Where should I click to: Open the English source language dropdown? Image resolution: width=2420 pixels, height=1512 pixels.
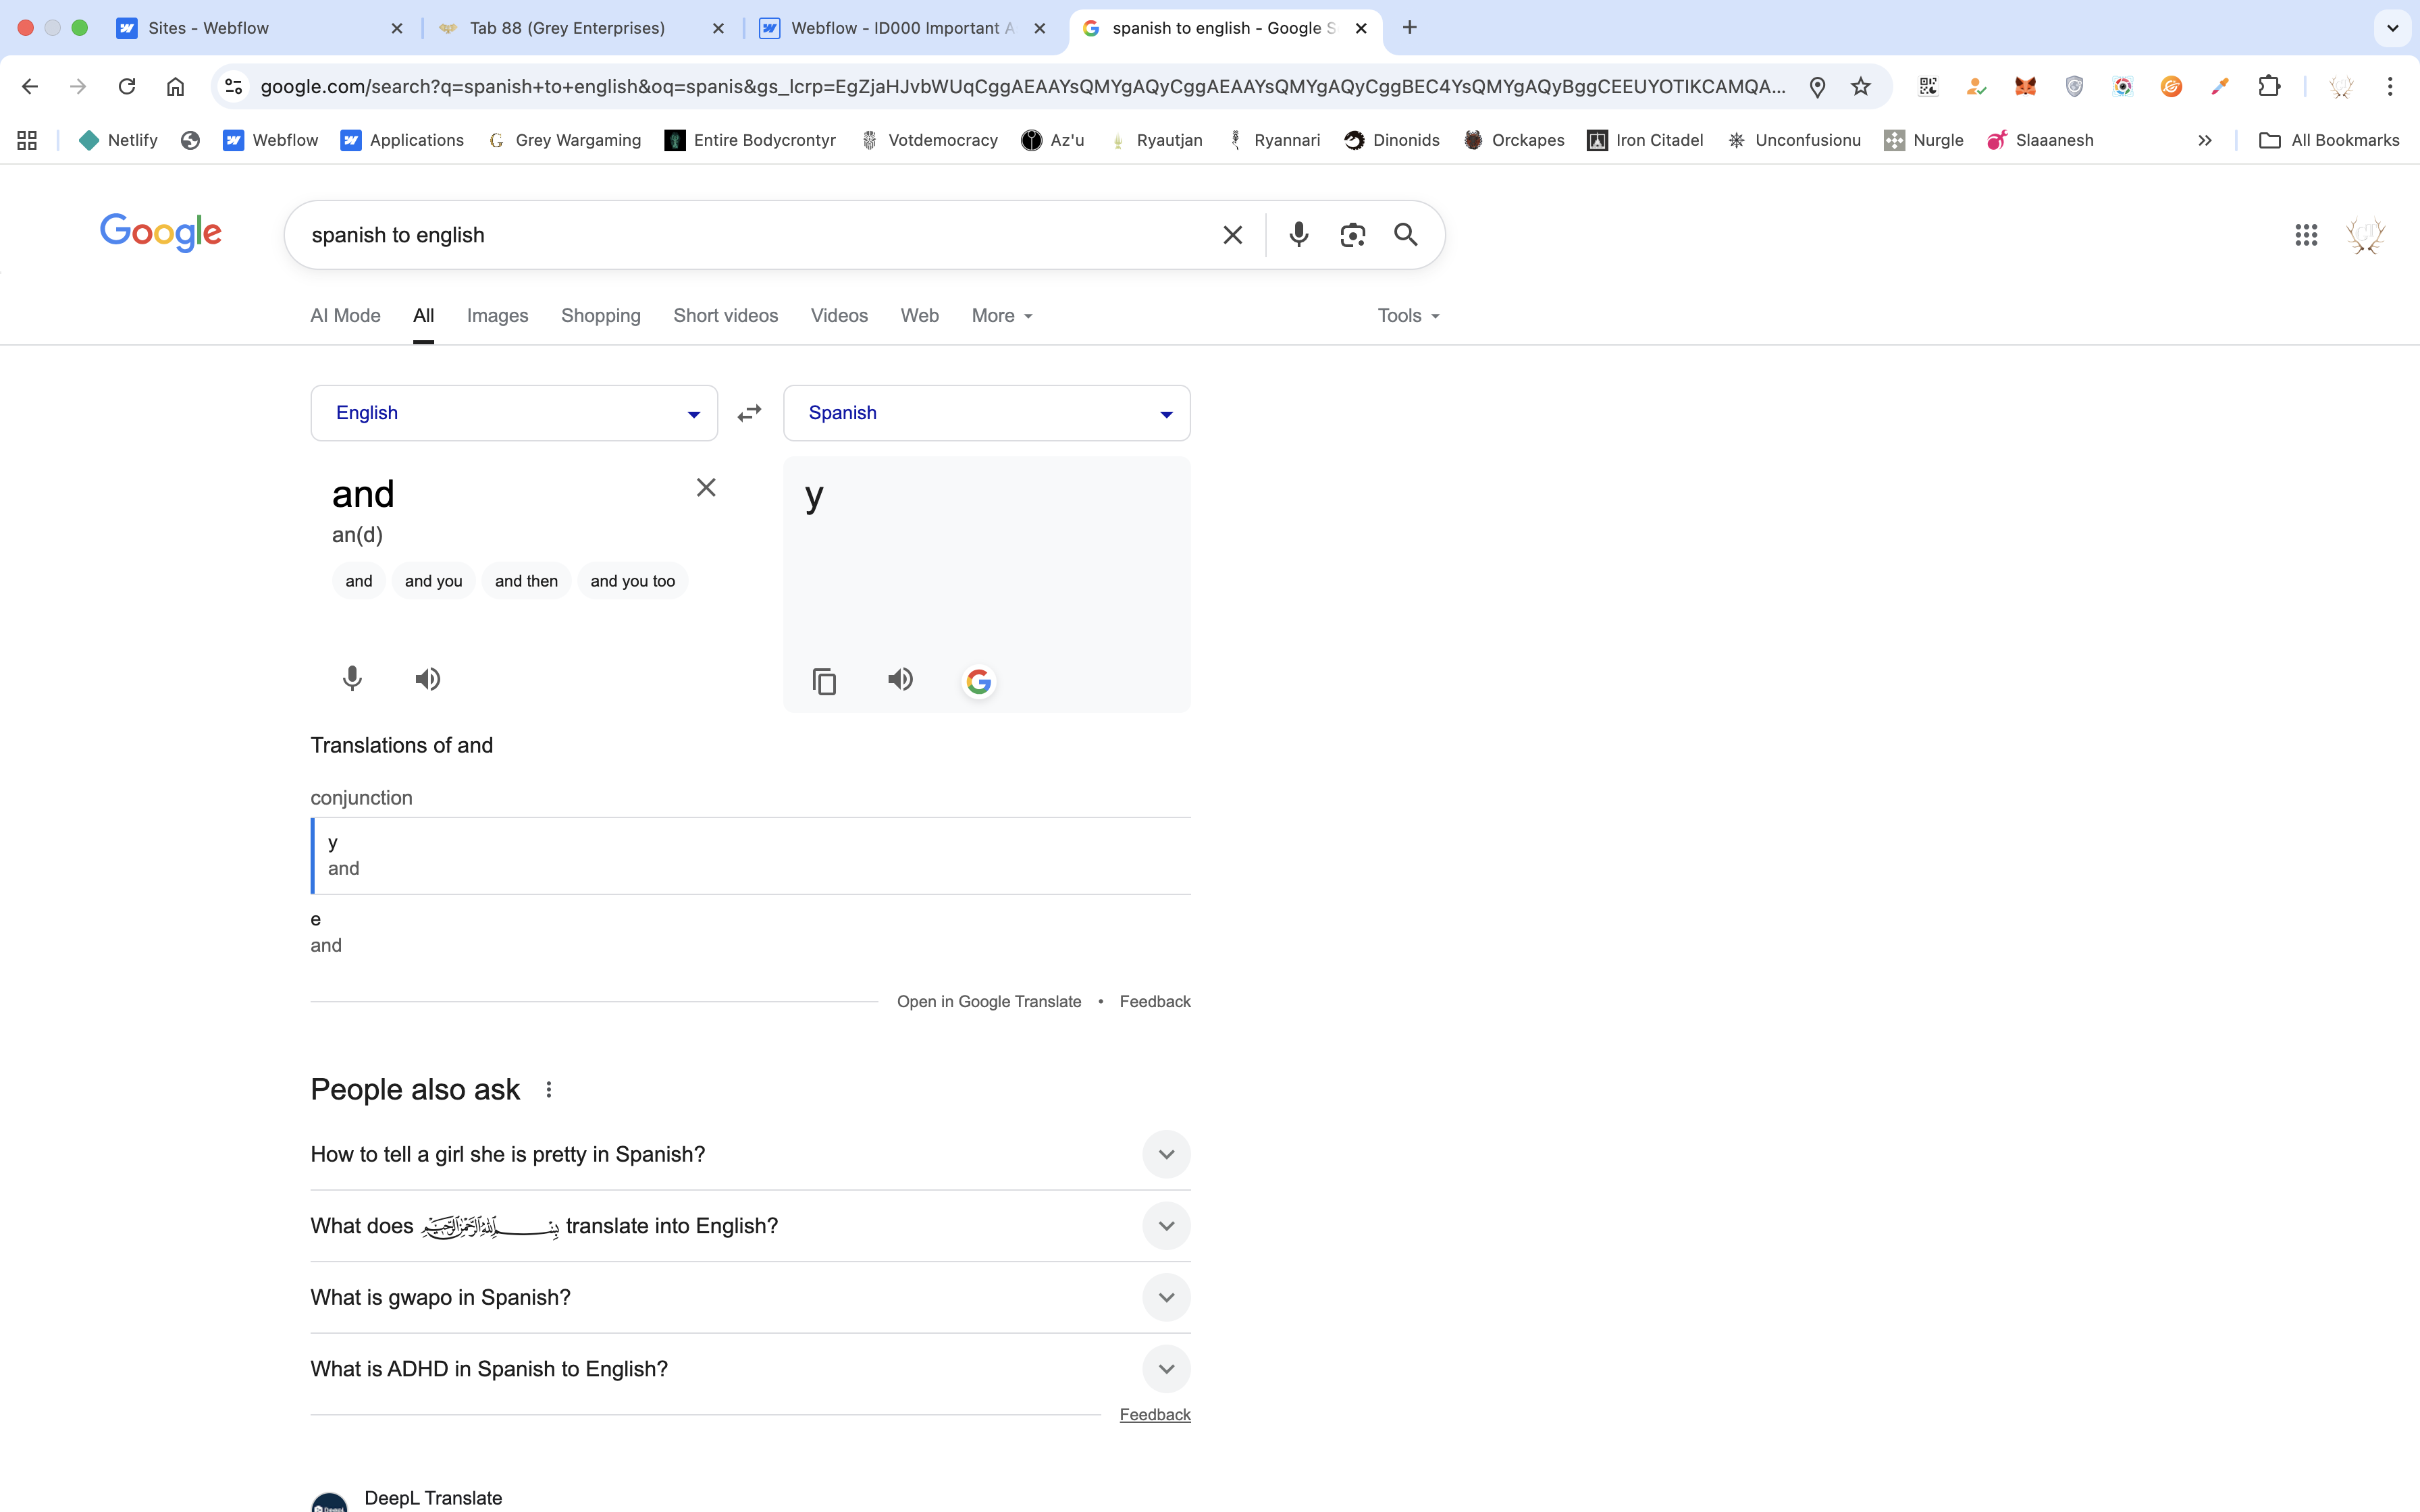tap(514, 413)
